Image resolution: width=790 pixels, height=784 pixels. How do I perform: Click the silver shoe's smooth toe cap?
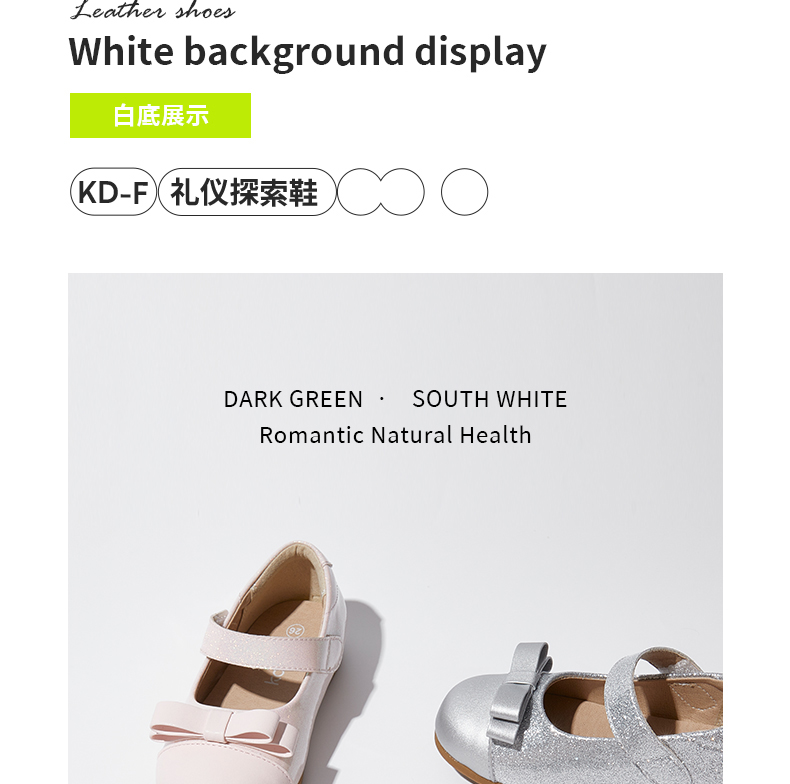click(464, 726)
